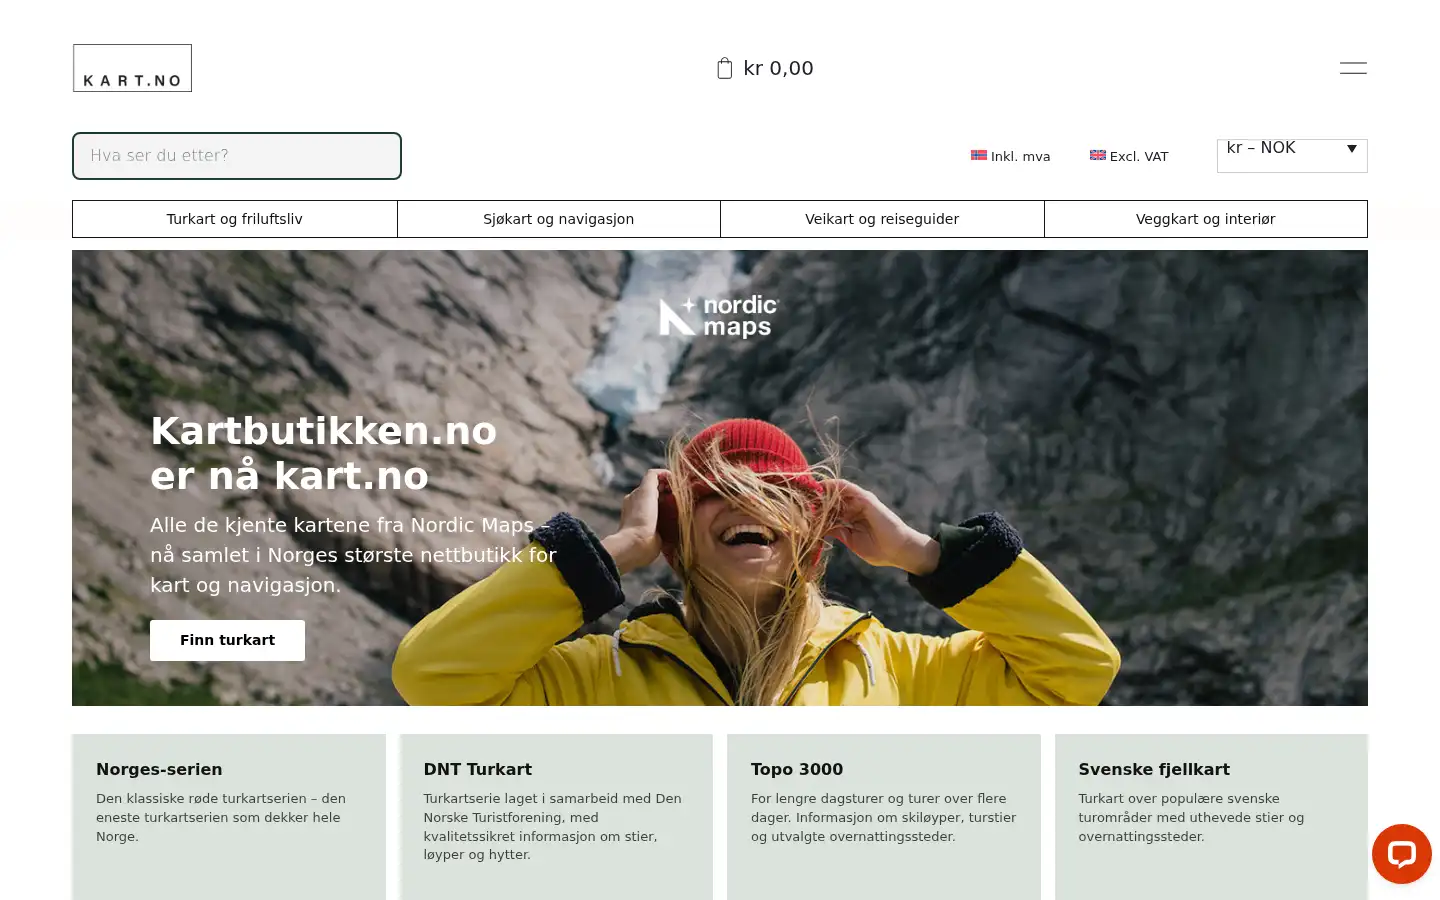Open the Norges-serien card
The image size is (1440, 900).
coord(229,817)
